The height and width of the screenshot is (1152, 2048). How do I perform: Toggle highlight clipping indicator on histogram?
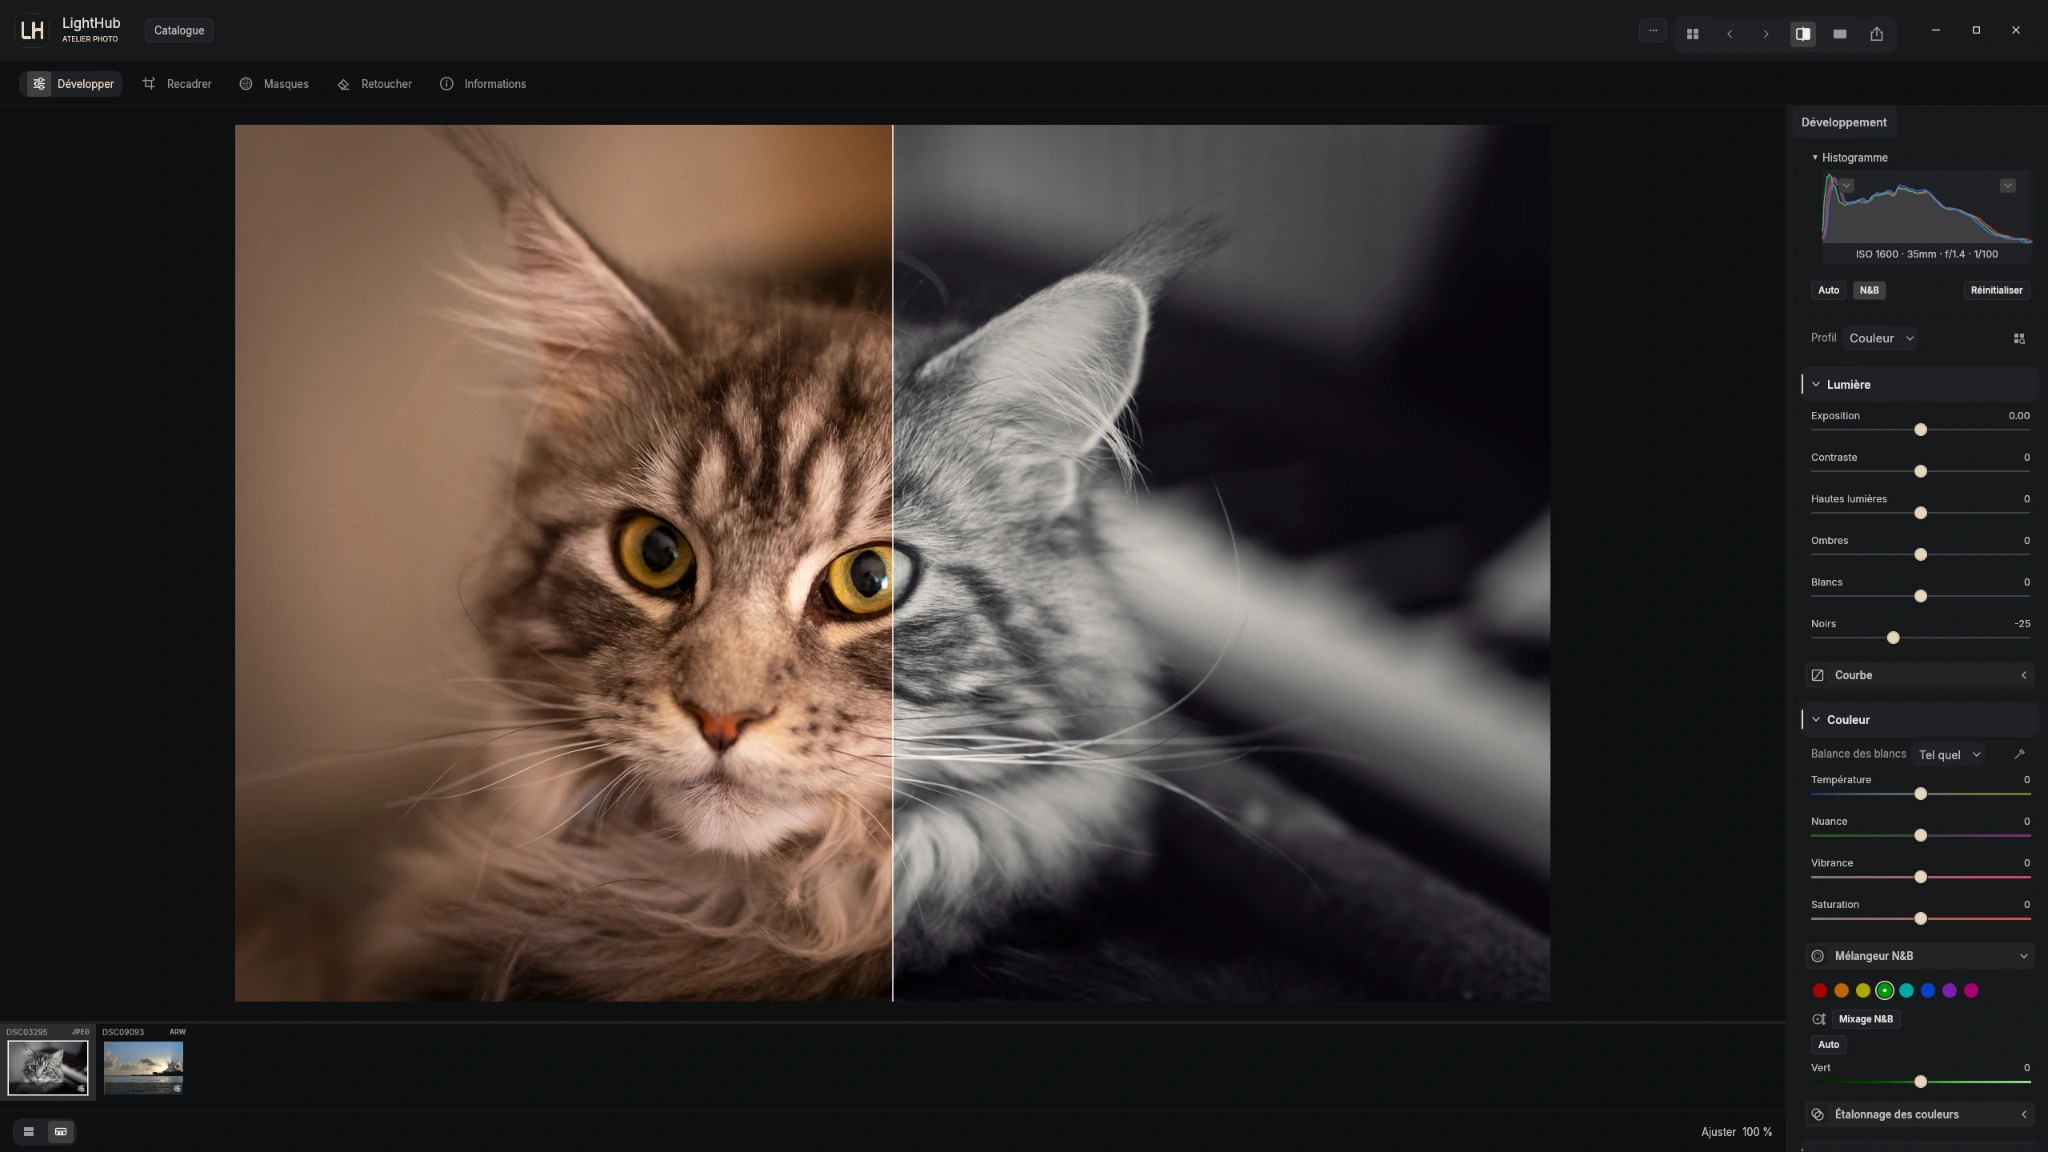pos(2007,186)
